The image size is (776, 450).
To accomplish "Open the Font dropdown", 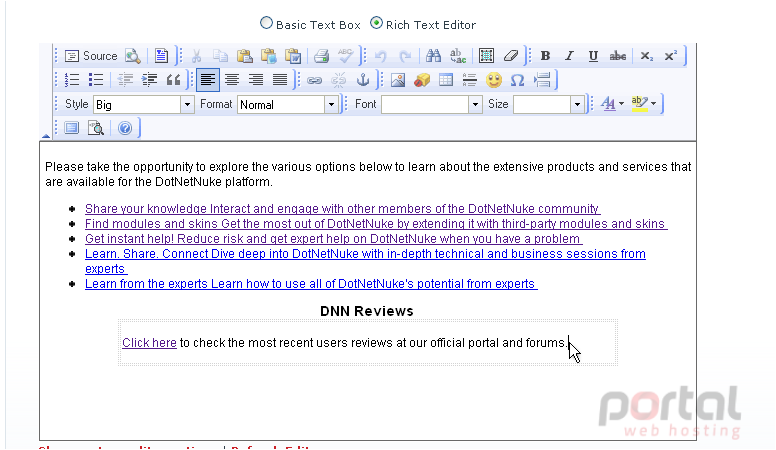I will 432,104.
